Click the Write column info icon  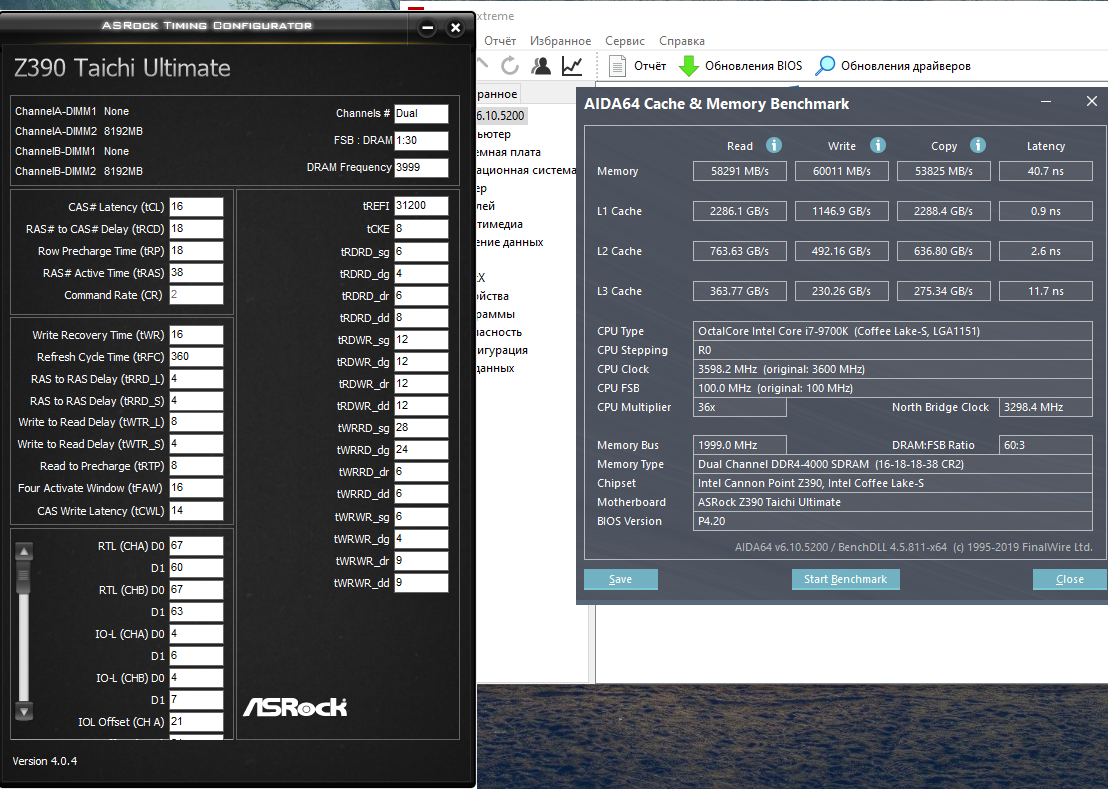877,145
